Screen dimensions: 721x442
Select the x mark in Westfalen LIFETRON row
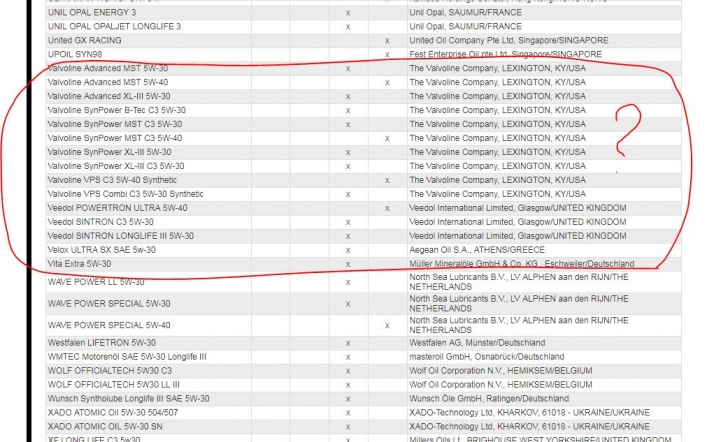348,344
